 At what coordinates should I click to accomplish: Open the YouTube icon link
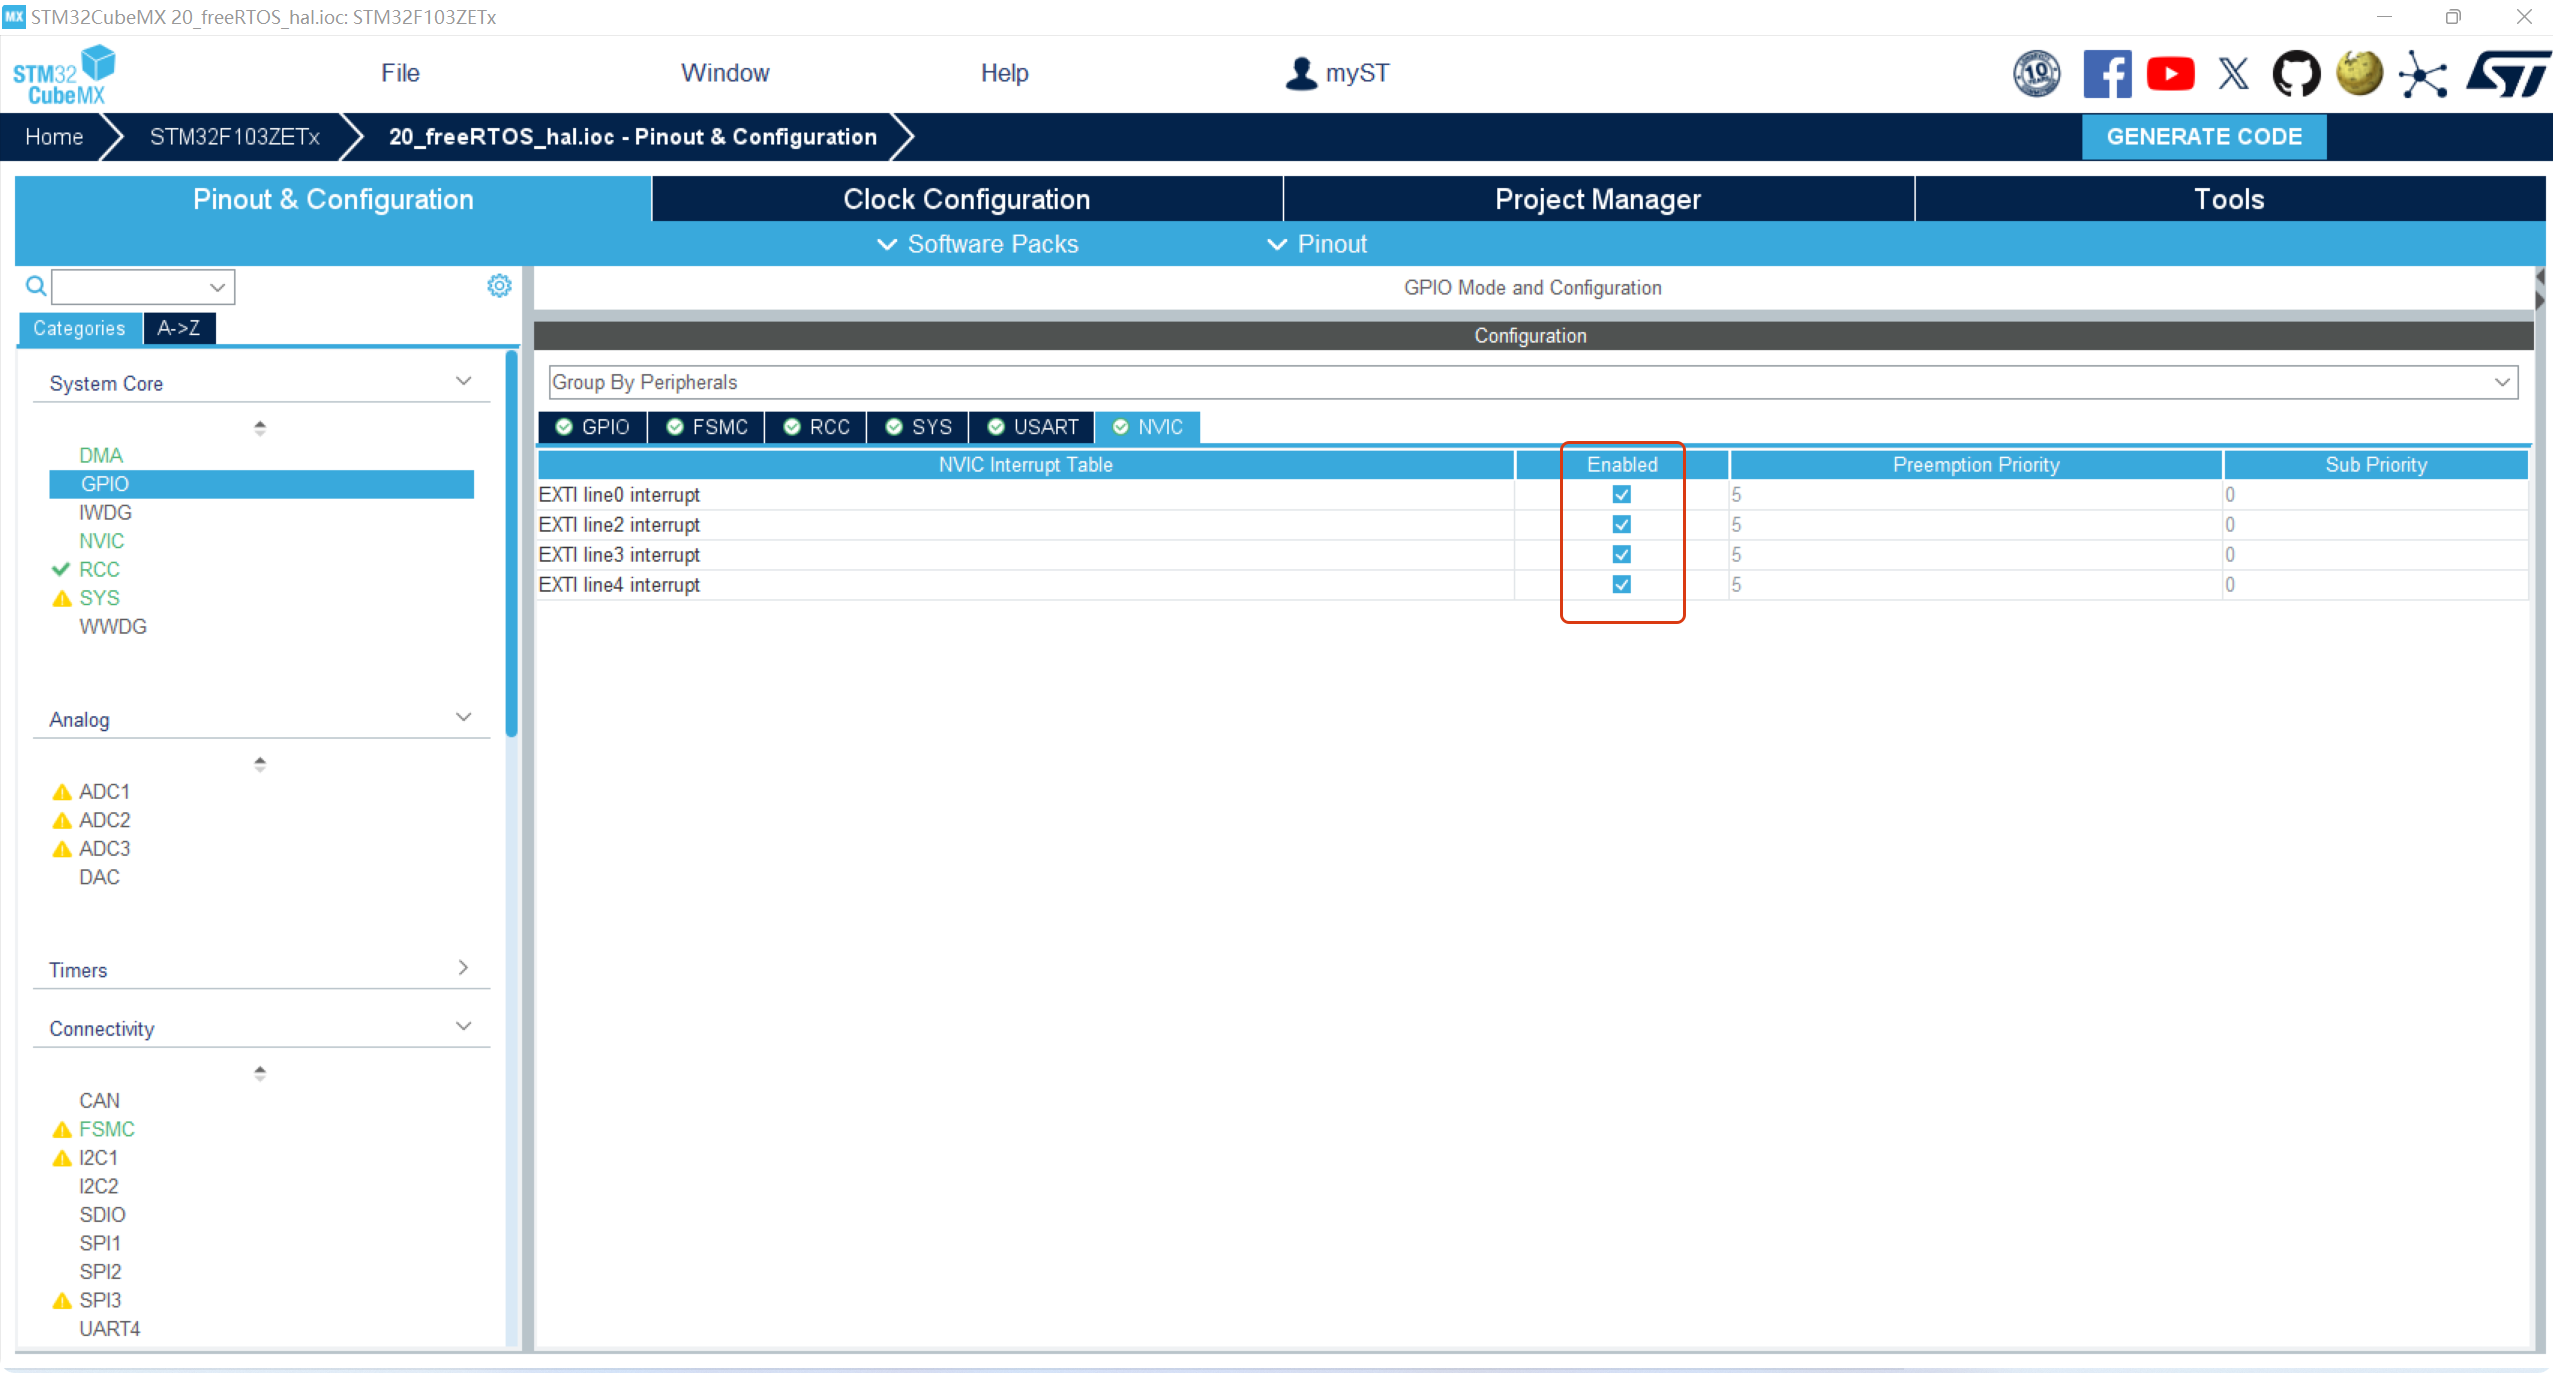pos(2169,74)
